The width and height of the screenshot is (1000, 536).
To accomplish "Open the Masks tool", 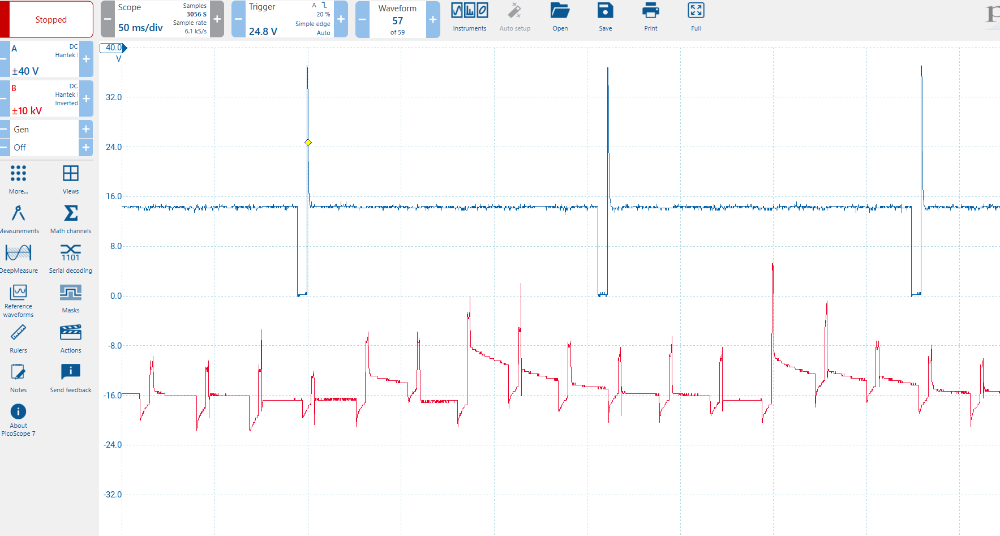I will (71, 297).
